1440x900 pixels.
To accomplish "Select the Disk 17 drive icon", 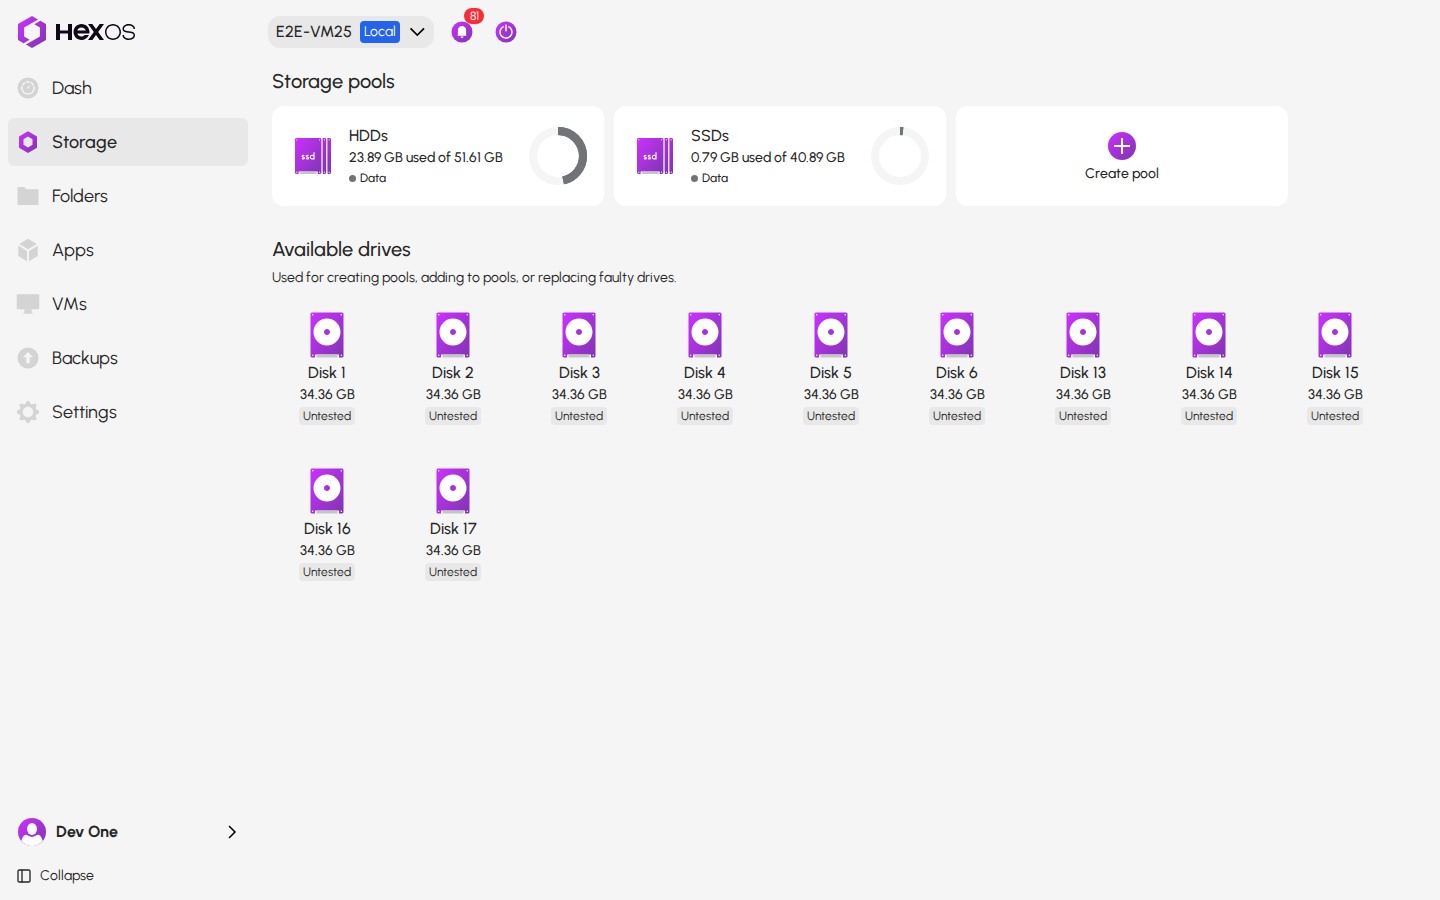I will pos(453,491).
